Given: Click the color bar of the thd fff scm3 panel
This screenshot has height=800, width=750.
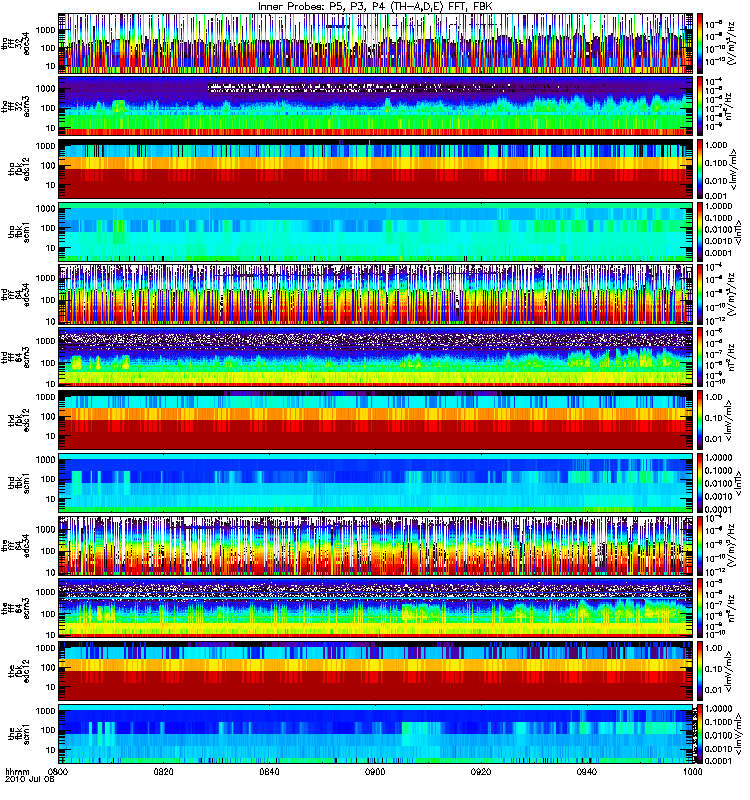Looking at the screenshot, I should click(699, 357).
